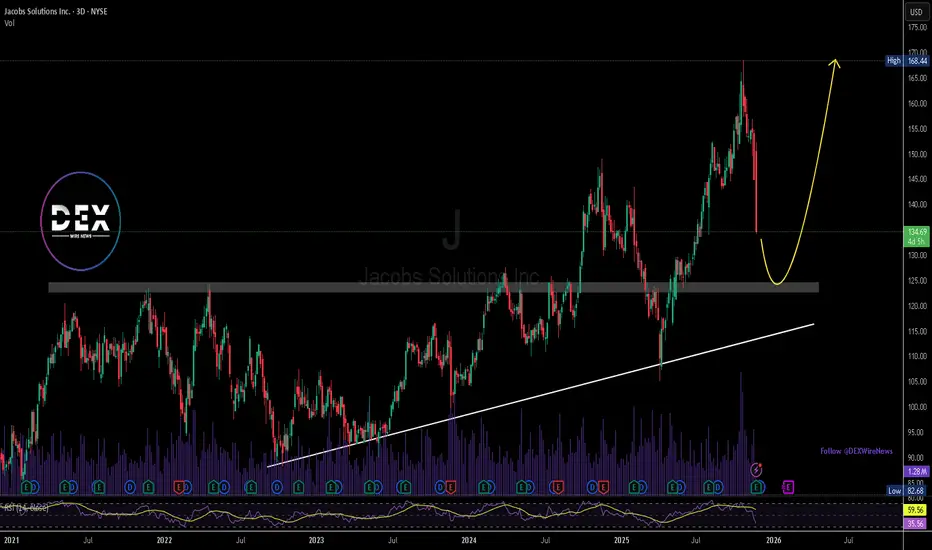Open red earnings marker just after 2022
This screenshot has height=550, width=932.
coord(178,488)
